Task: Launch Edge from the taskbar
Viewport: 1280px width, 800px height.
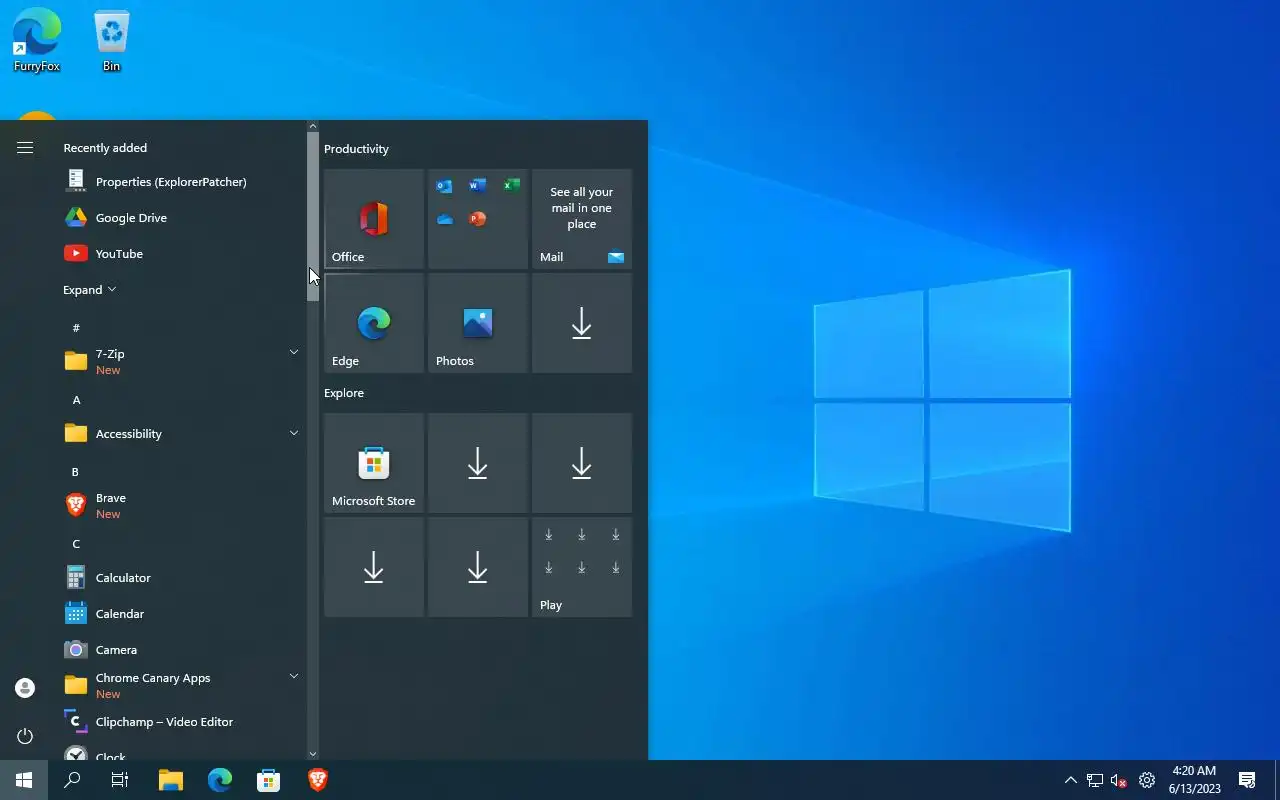Action: click(220, 780)
